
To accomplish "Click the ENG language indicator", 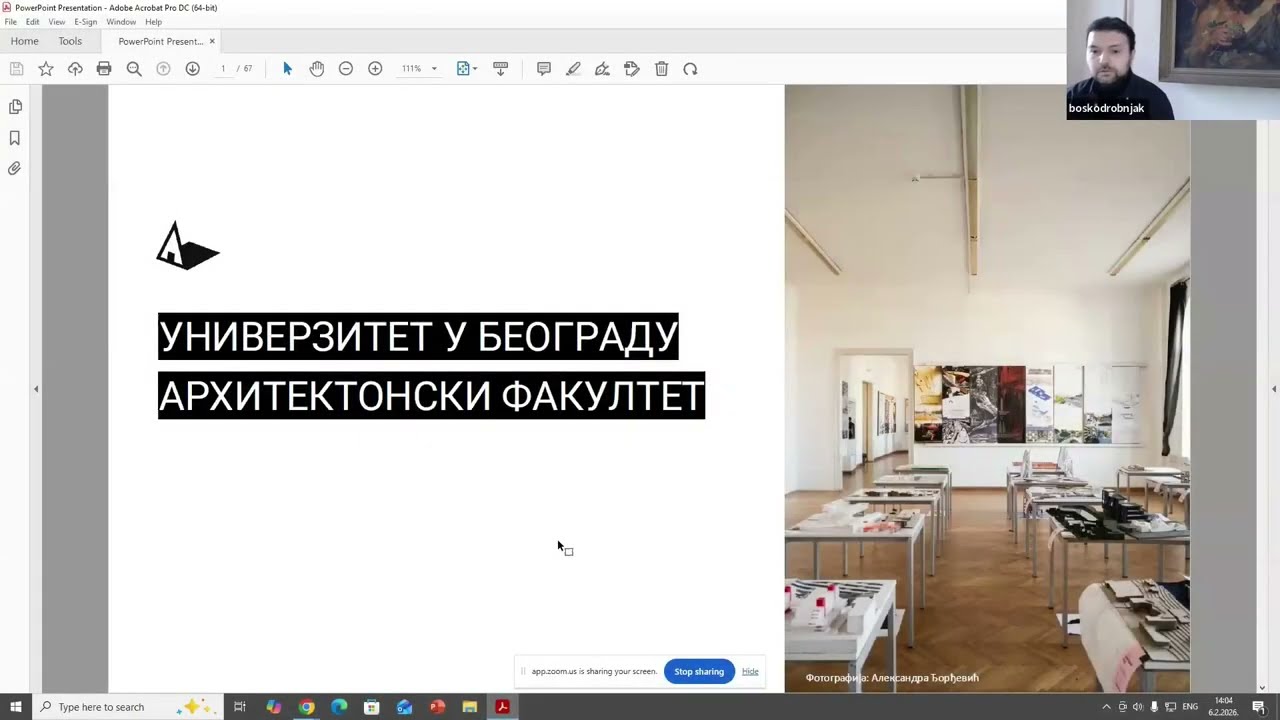I will [x=1190, y=707].
